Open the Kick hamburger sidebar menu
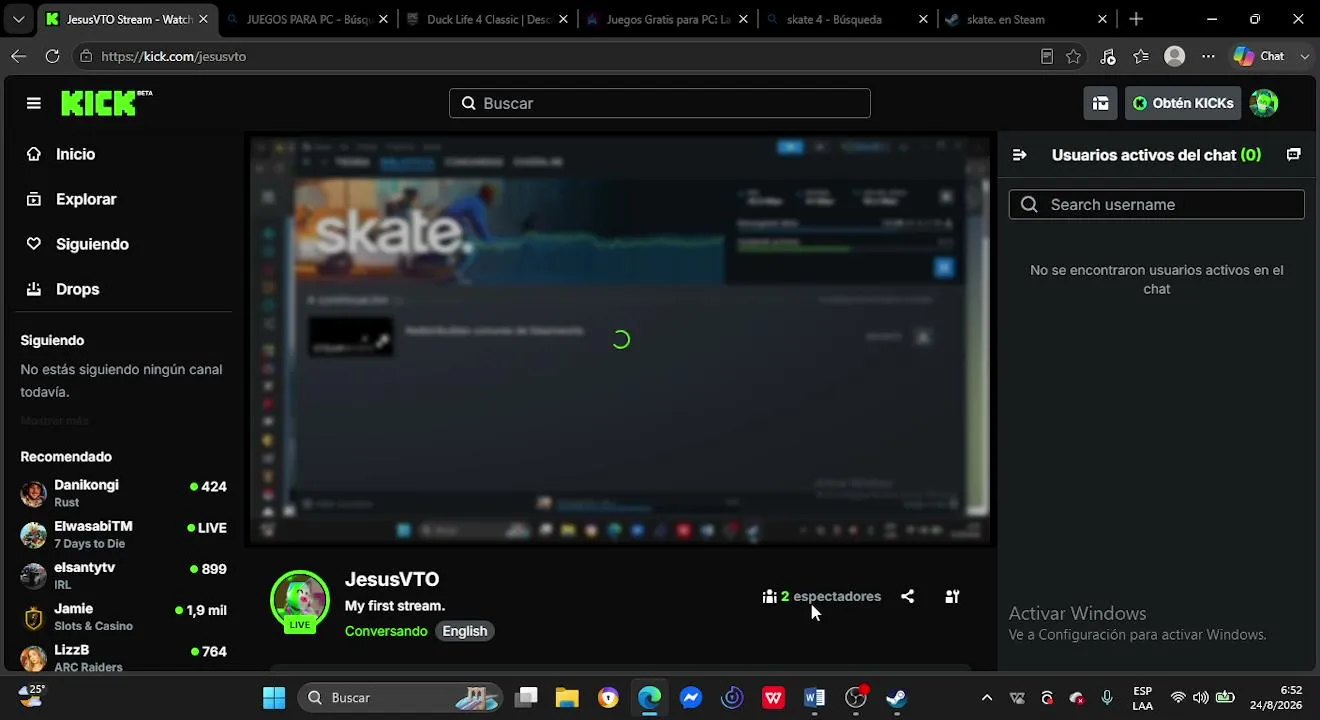The image size is (1320, 720). pyautogui.click(x=34, y=103)
